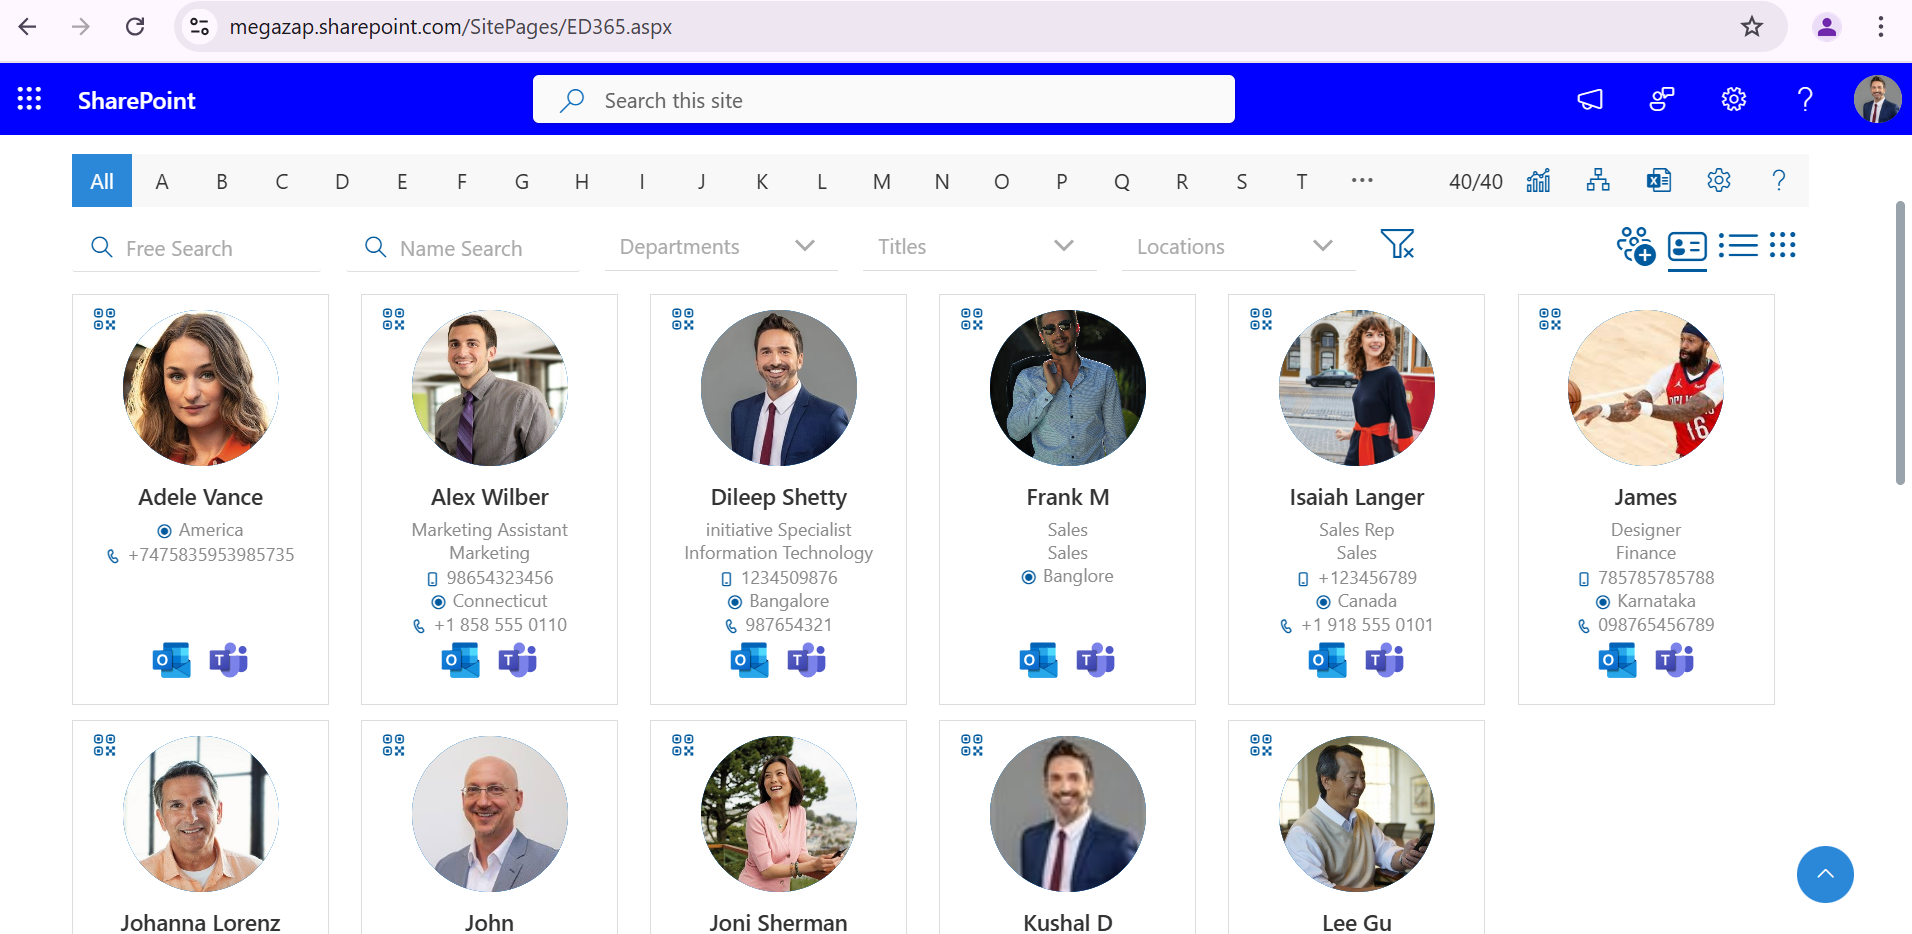Screen dimensions: 1912x934
Task: Show QR code on James card
Action: pos(1550,320)
